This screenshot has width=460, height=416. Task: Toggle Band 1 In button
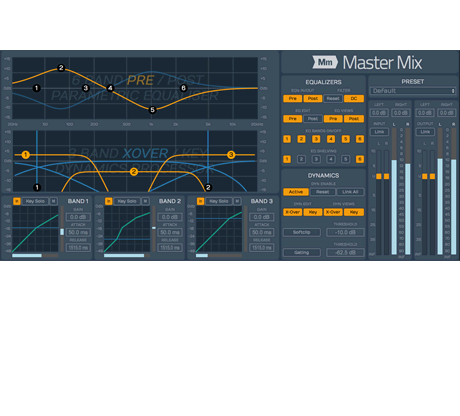click(17, 201)
